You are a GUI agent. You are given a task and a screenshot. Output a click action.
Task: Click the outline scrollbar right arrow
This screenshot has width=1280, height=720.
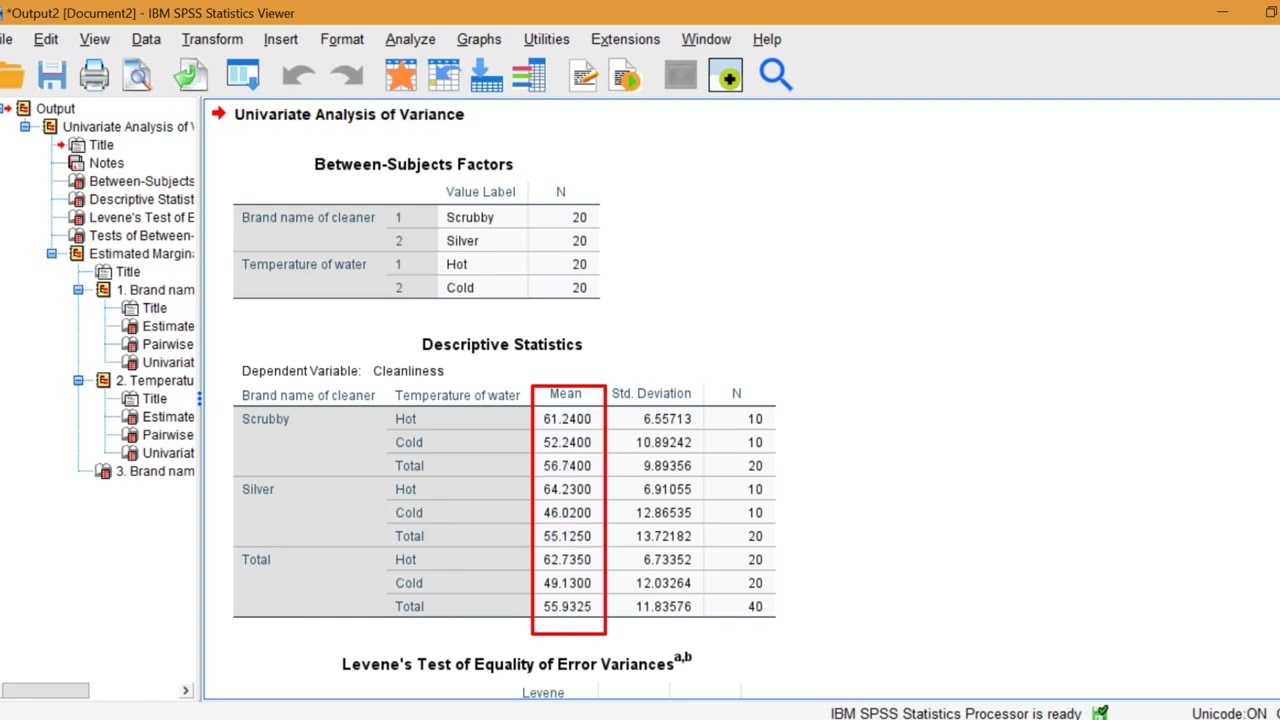click(x=185, y=690)
